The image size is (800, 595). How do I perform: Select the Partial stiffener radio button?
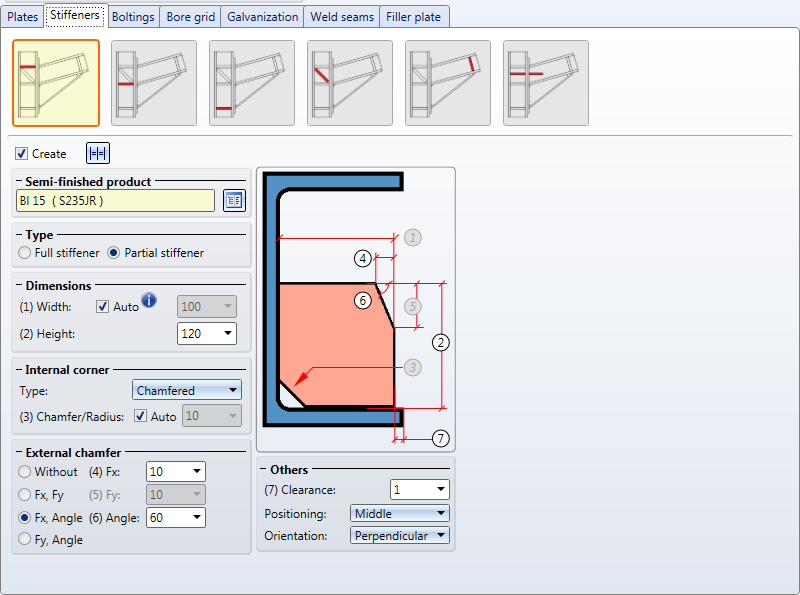(x=114, y=253)
